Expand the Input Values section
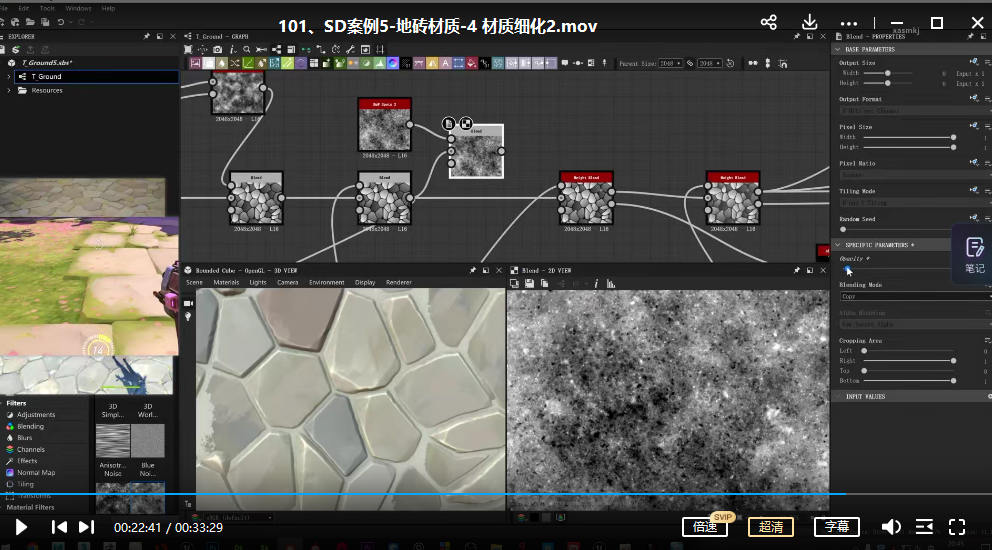 click(838, 396)
